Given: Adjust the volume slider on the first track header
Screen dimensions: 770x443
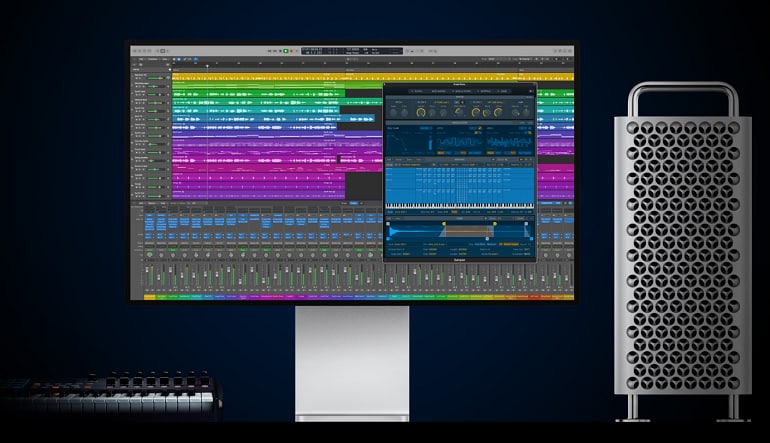Looking at the screenshot, I should 156,79.
